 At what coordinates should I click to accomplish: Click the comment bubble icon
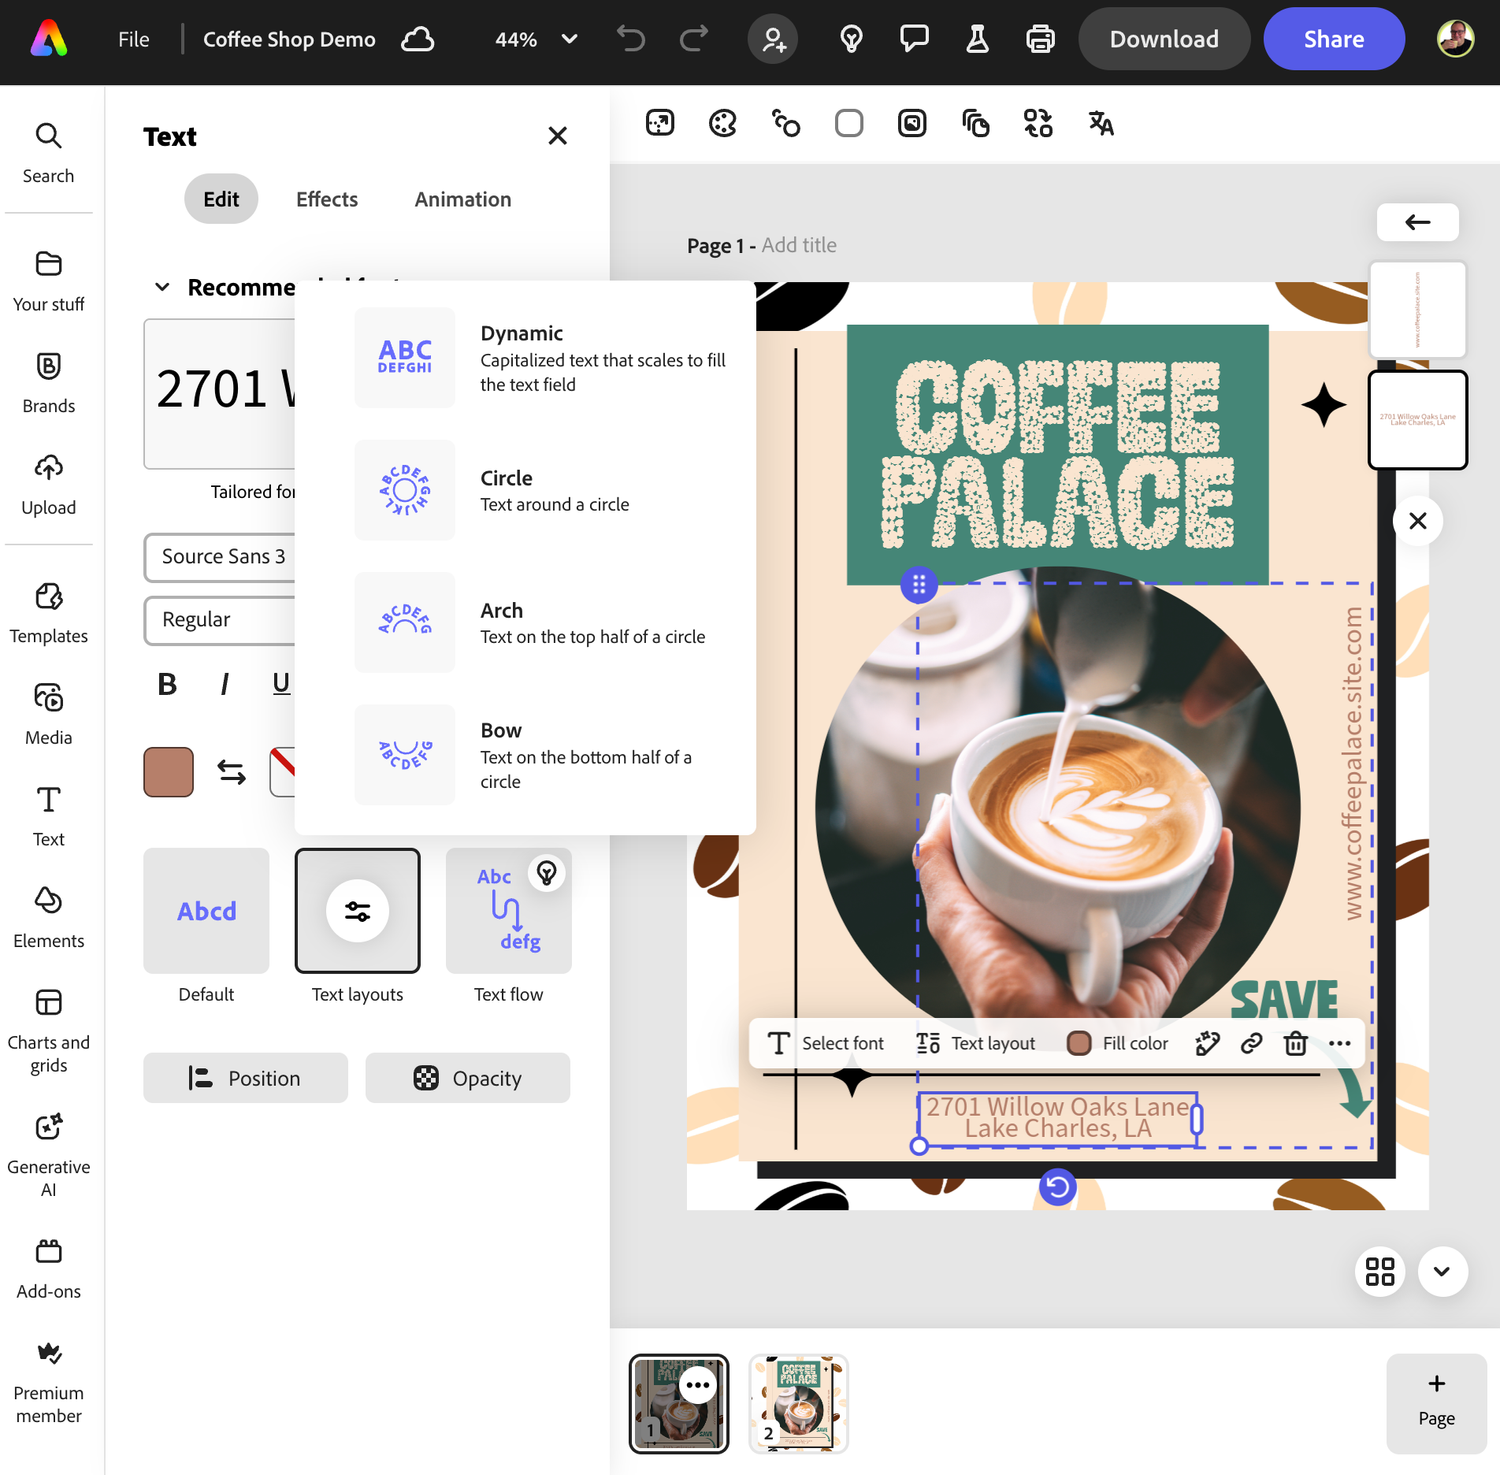pos(913,39)
